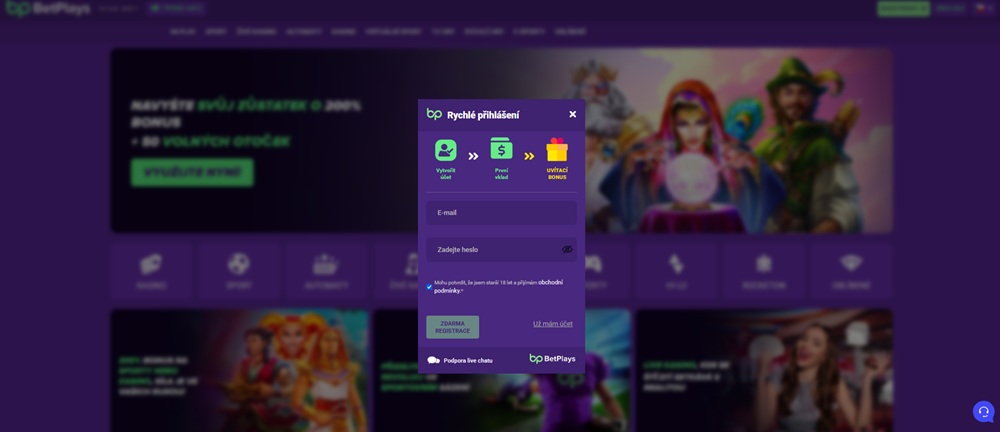The height and width of the screenshot is (432, 1000).
Task: Click the live chat speech bubbles icon
Action: point(434,361)
